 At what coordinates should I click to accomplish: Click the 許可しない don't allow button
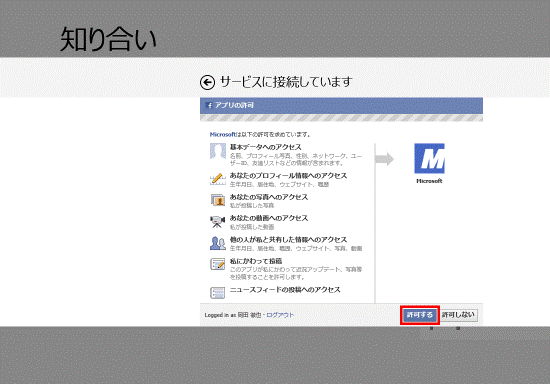(x=458, y=315)
